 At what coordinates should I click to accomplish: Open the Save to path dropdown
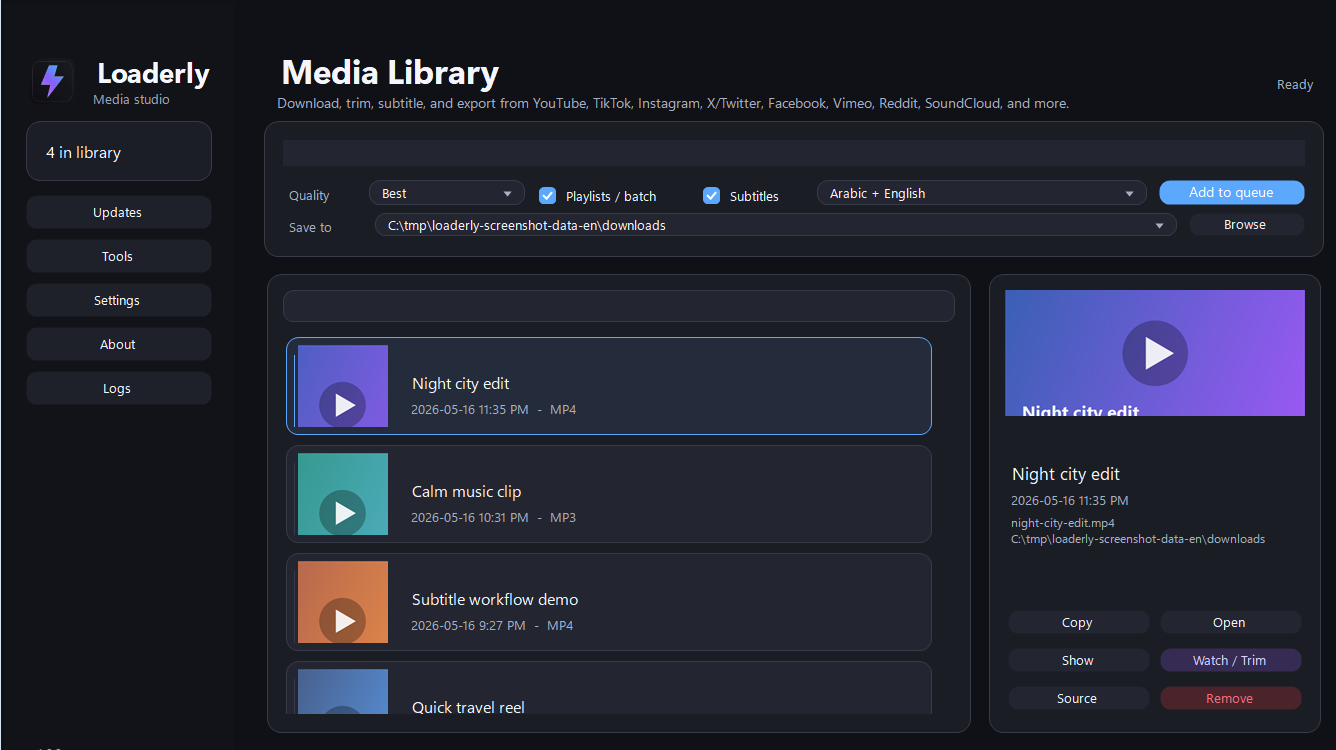coord(776,225)
